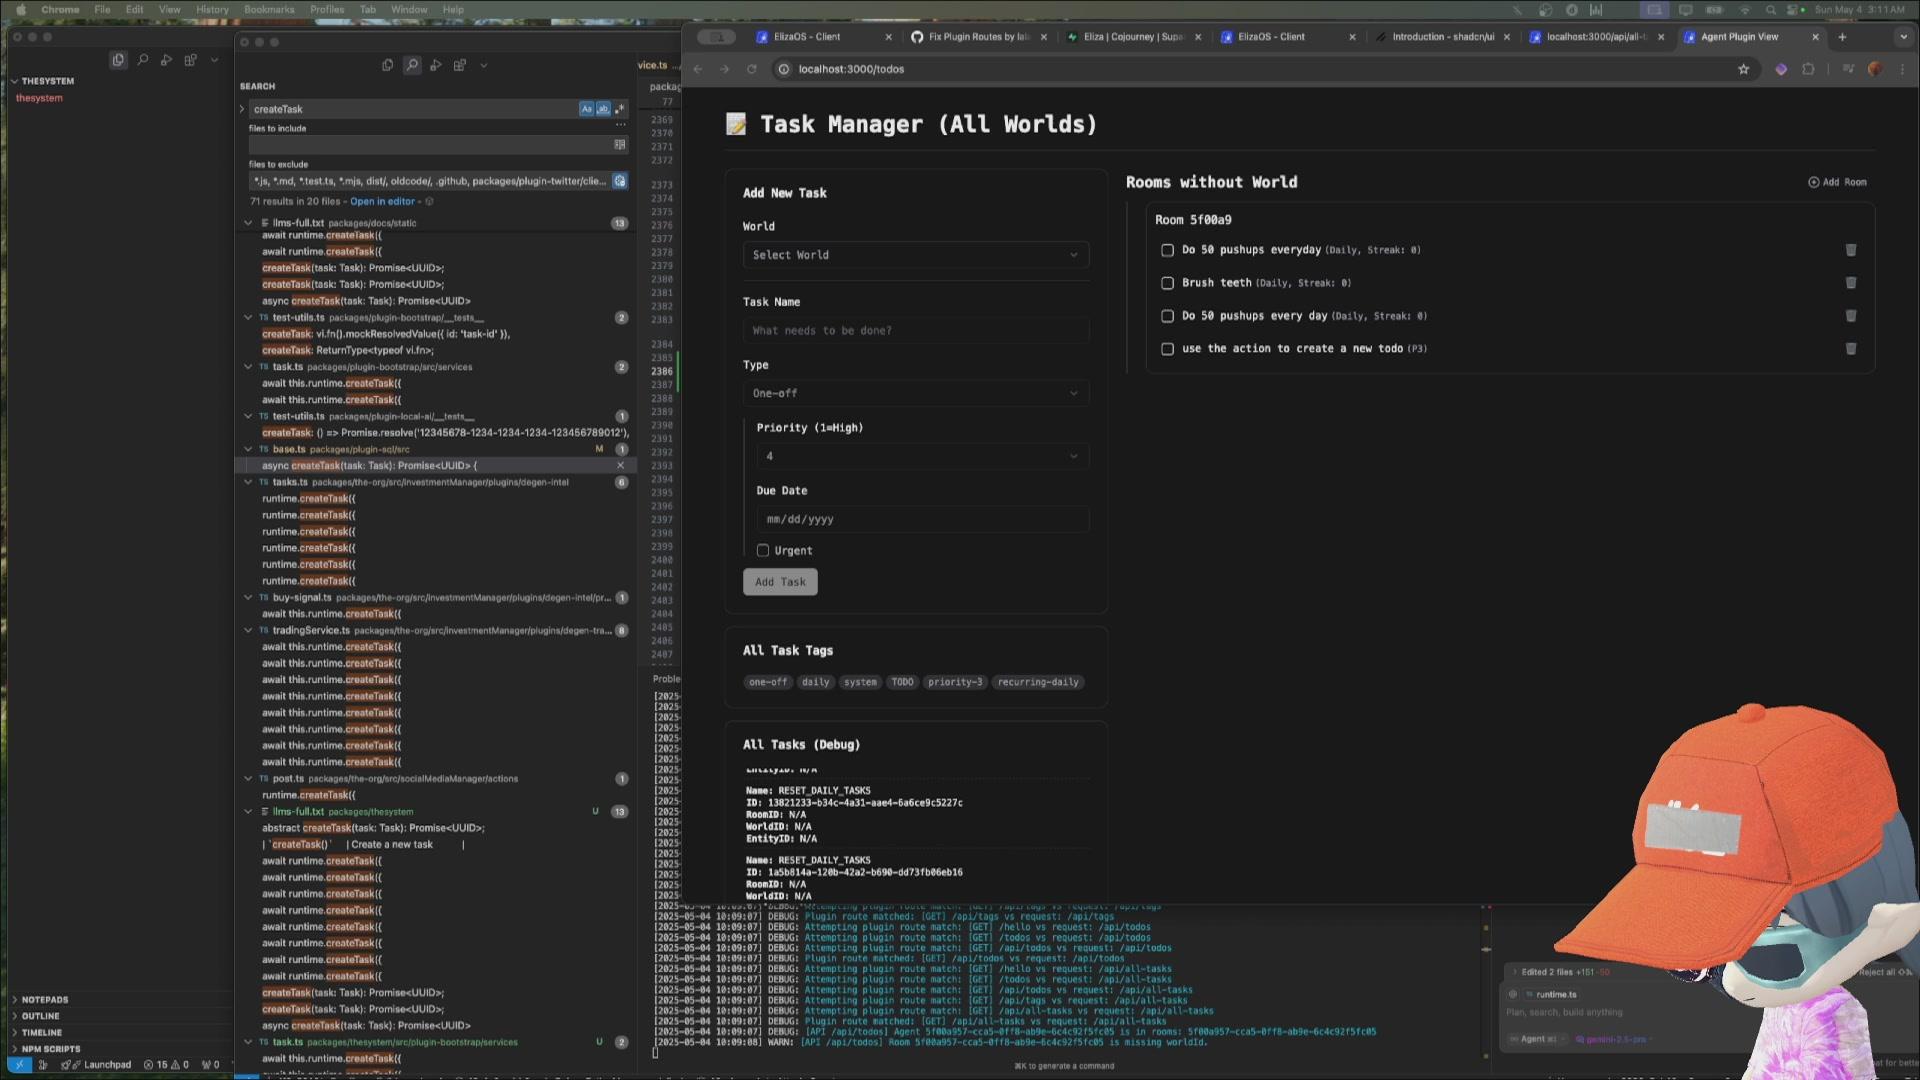Viewport: 1920px width, 1080px height.
Task: Check the 'Brush teeth' task checkbox
Action: (1167, 283)
